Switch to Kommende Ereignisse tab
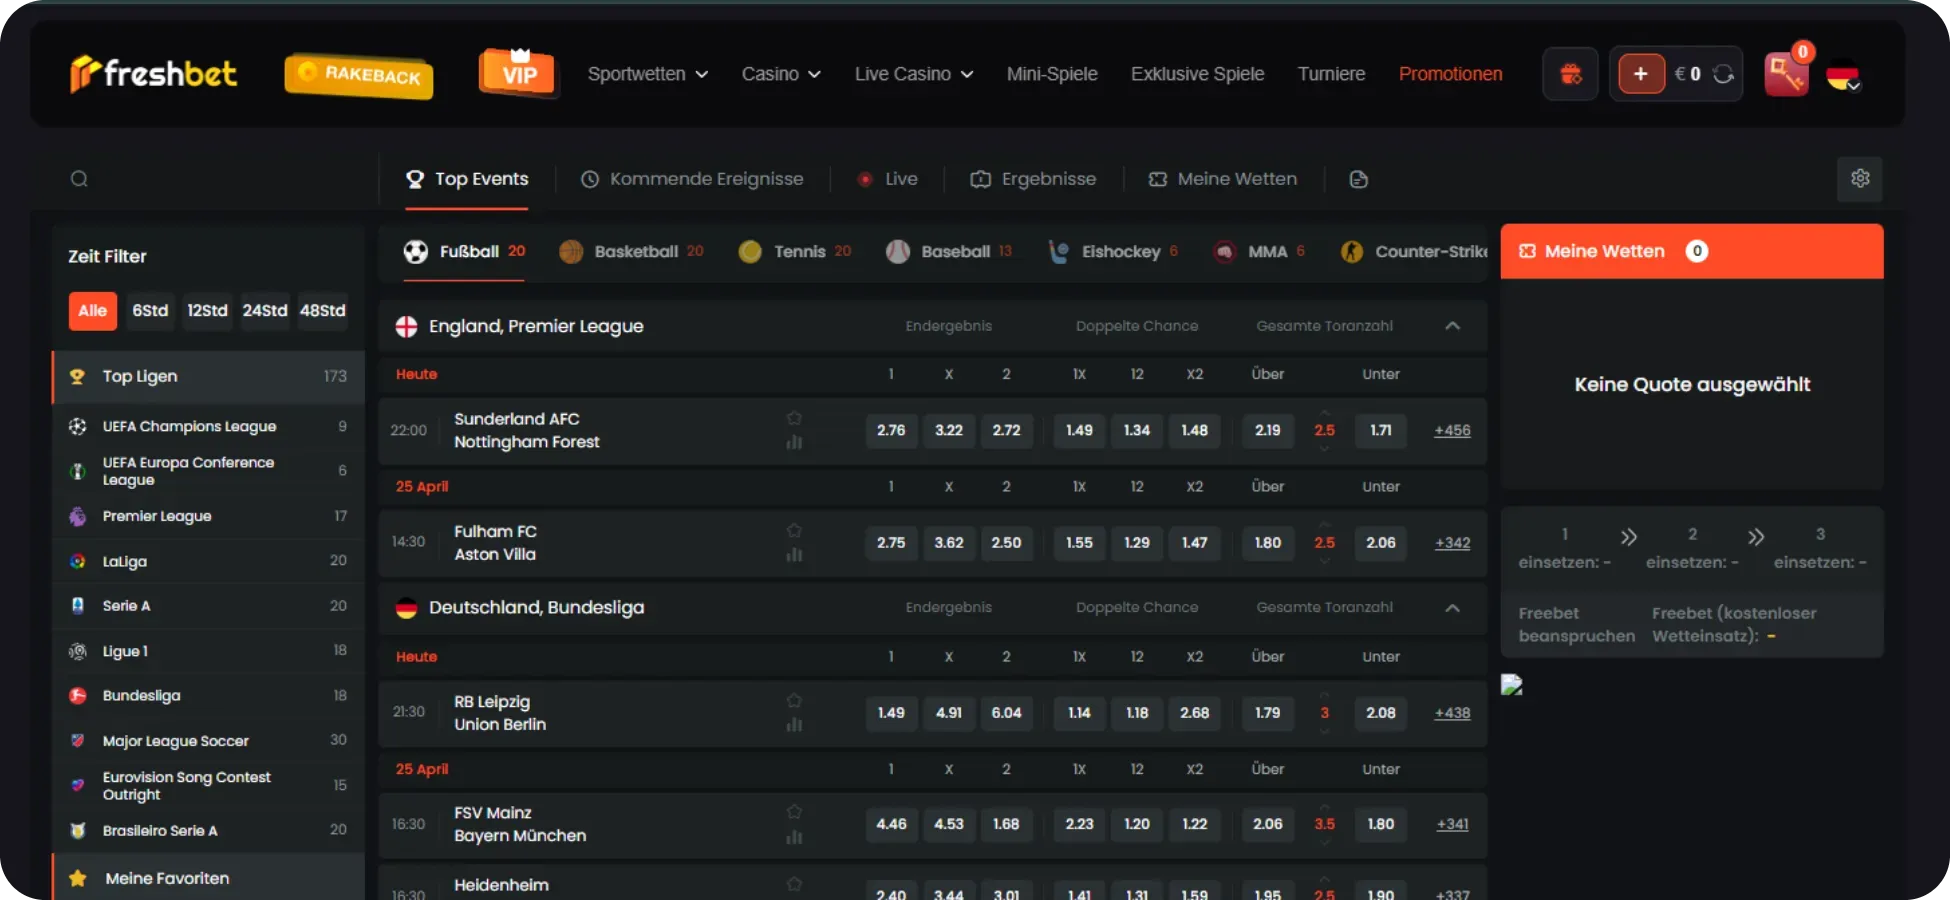Screen dimensions: 1950x900 pyautogui.click(x=692, y=179)
